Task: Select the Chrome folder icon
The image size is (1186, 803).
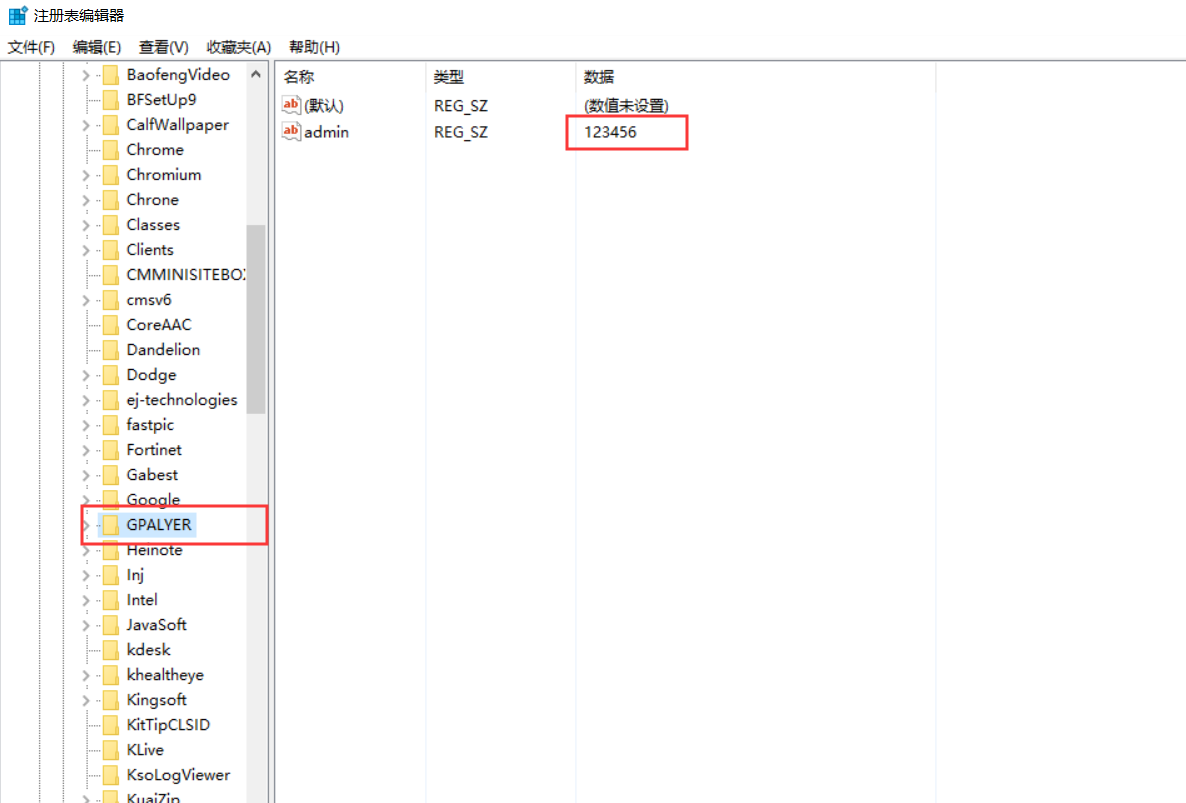Action: coord(110,150)
